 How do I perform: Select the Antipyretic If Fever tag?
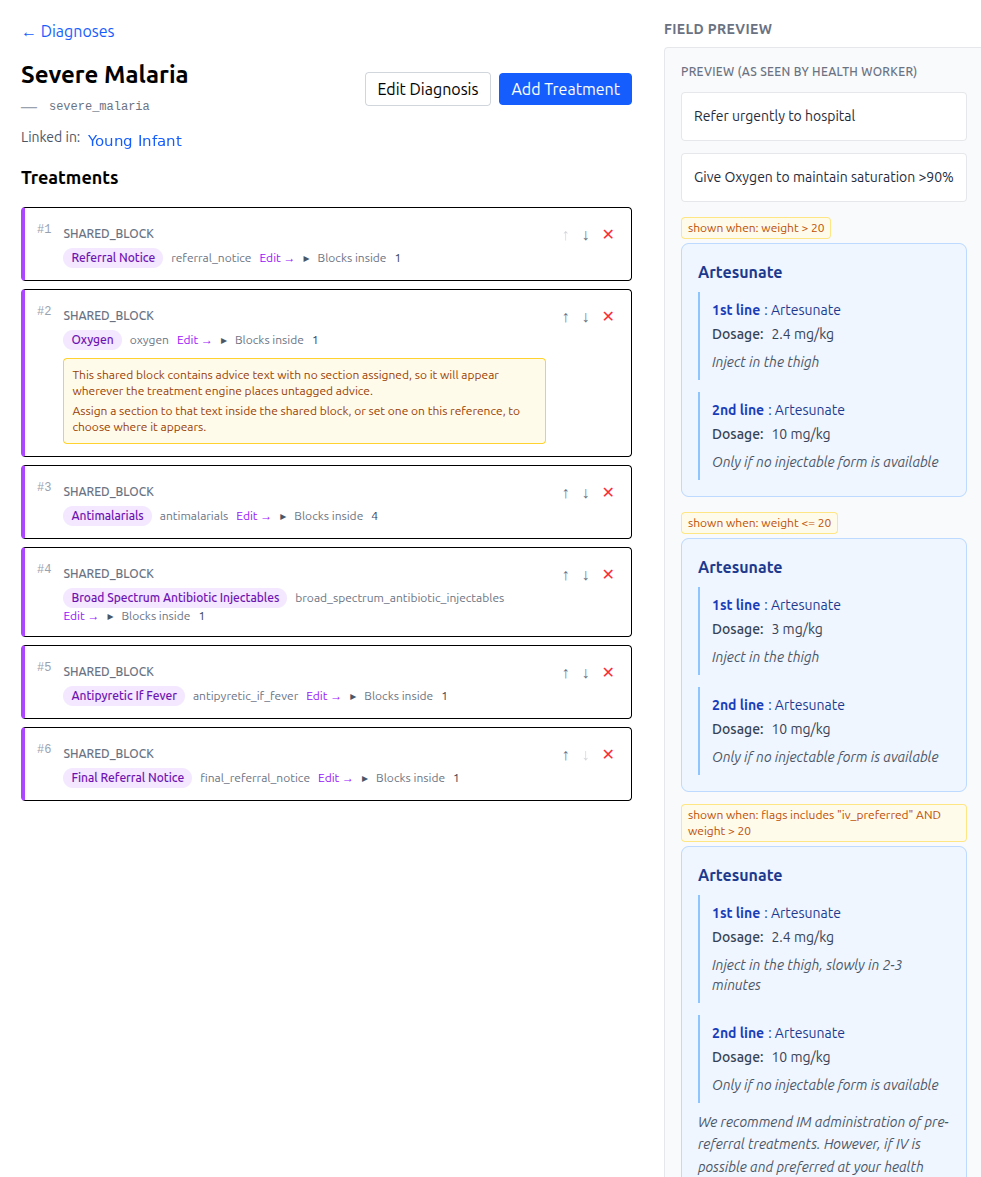click(124, 697)
